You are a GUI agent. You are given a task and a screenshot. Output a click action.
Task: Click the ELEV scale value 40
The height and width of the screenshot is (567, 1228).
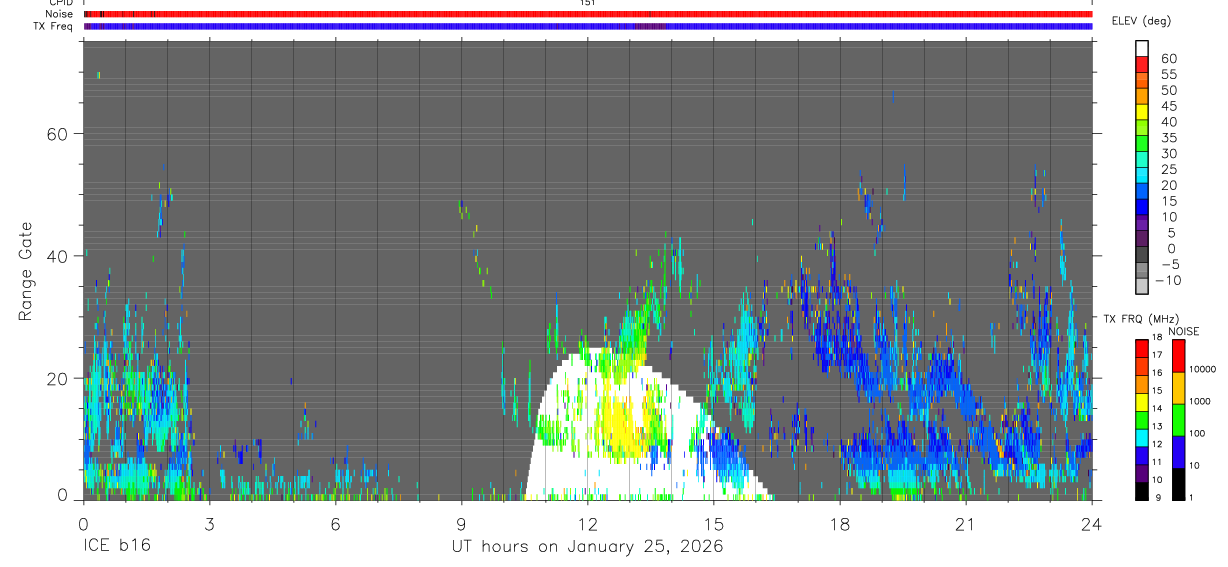(x=1167, y=122)
